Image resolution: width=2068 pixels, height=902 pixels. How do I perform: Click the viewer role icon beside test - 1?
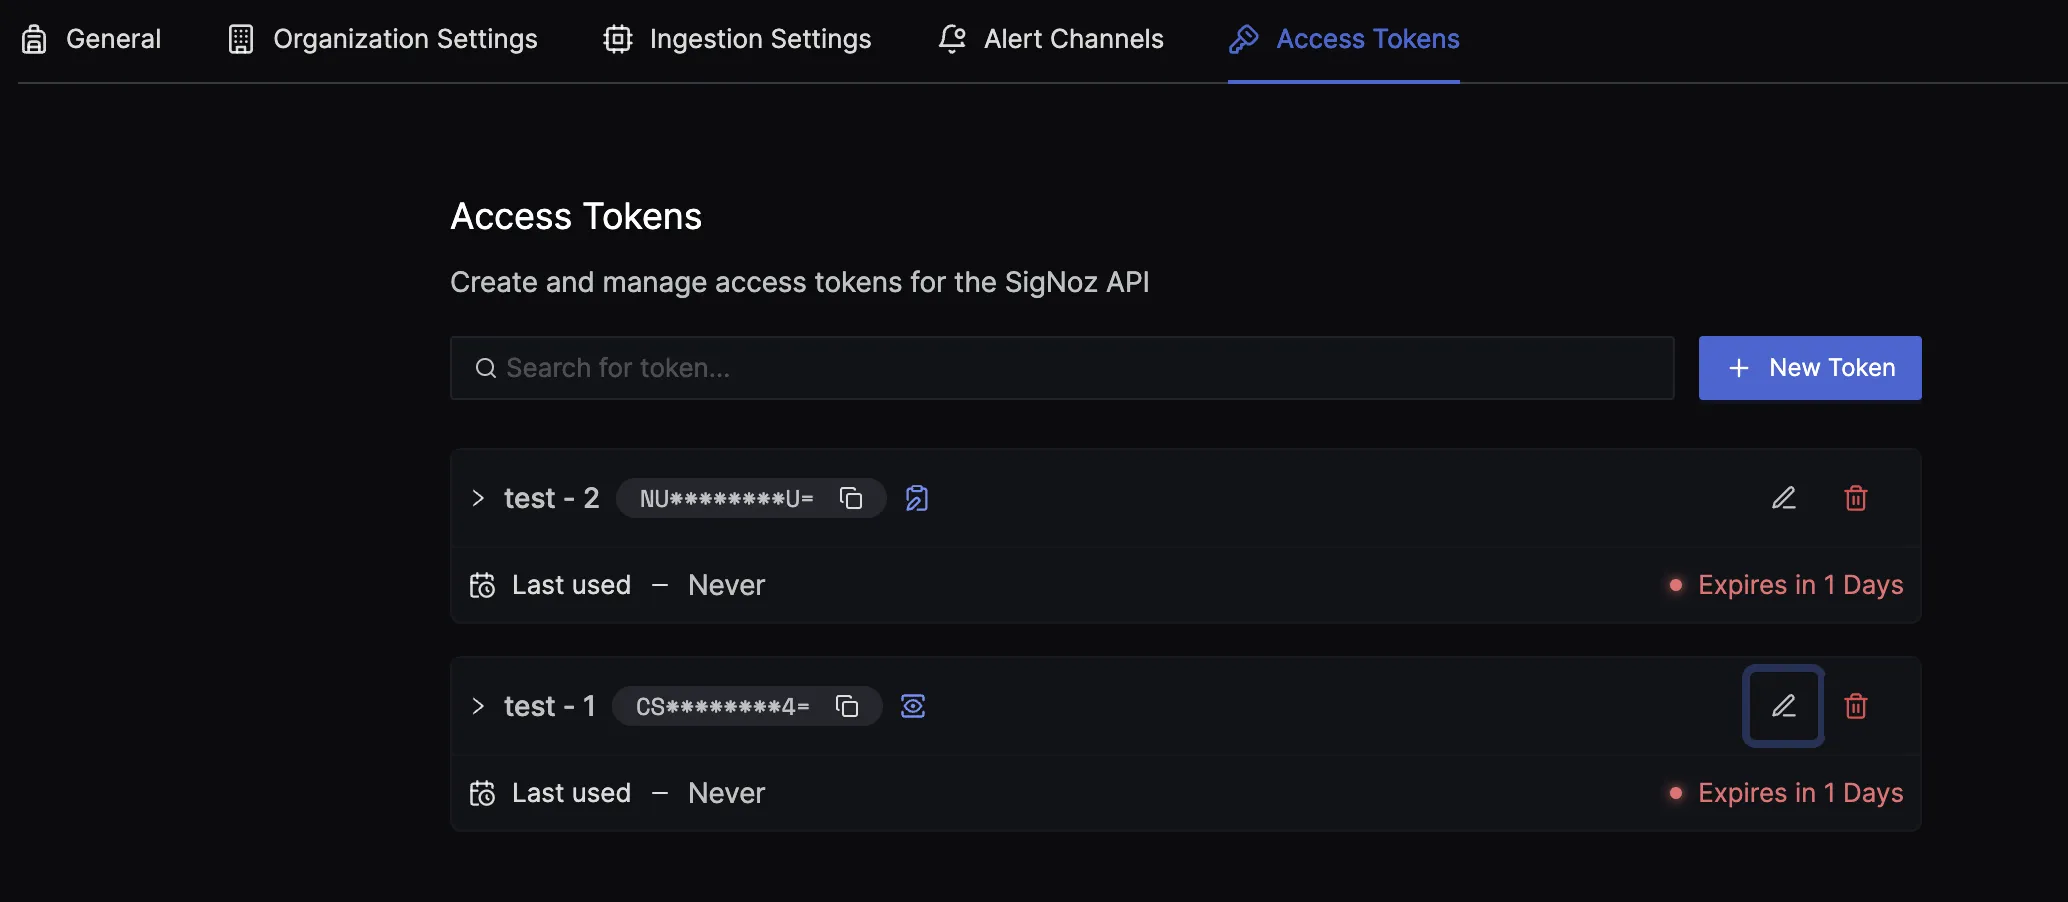coord(913,706)
